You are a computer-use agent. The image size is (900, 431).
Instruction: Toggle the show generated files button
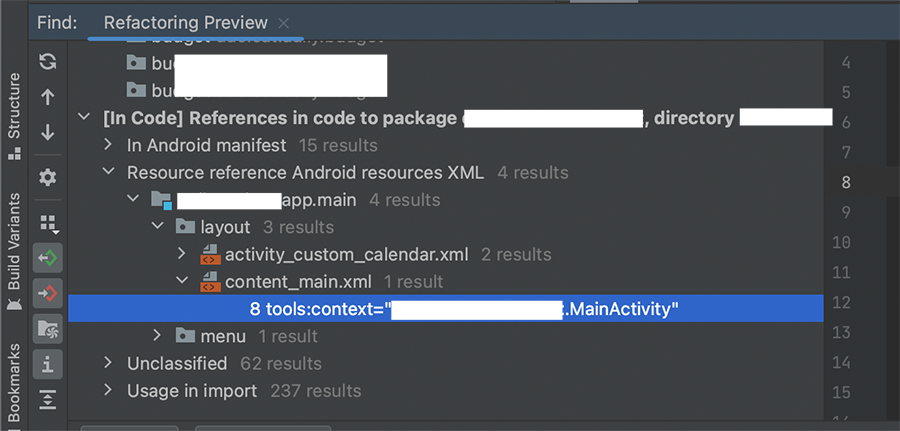pos(47,327)
